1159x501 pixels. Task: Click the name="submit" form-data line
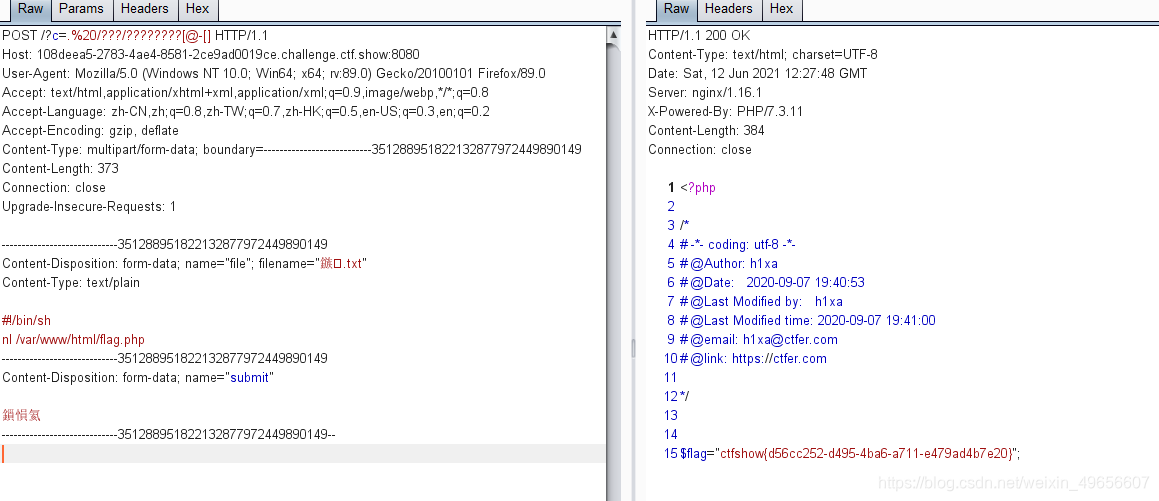[x=138, y=378]
